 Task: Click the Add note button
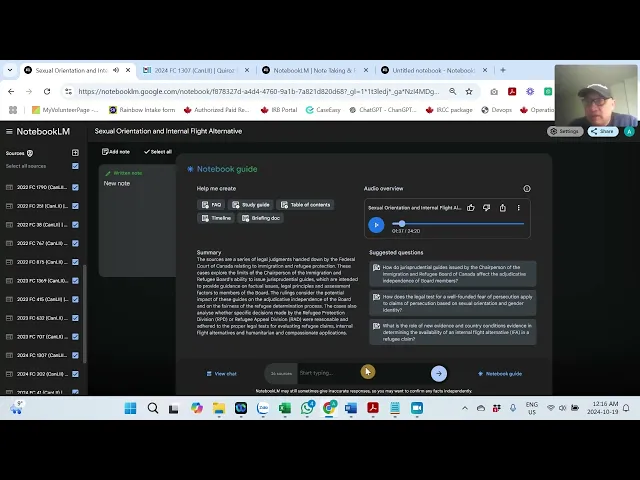point(116,152)
